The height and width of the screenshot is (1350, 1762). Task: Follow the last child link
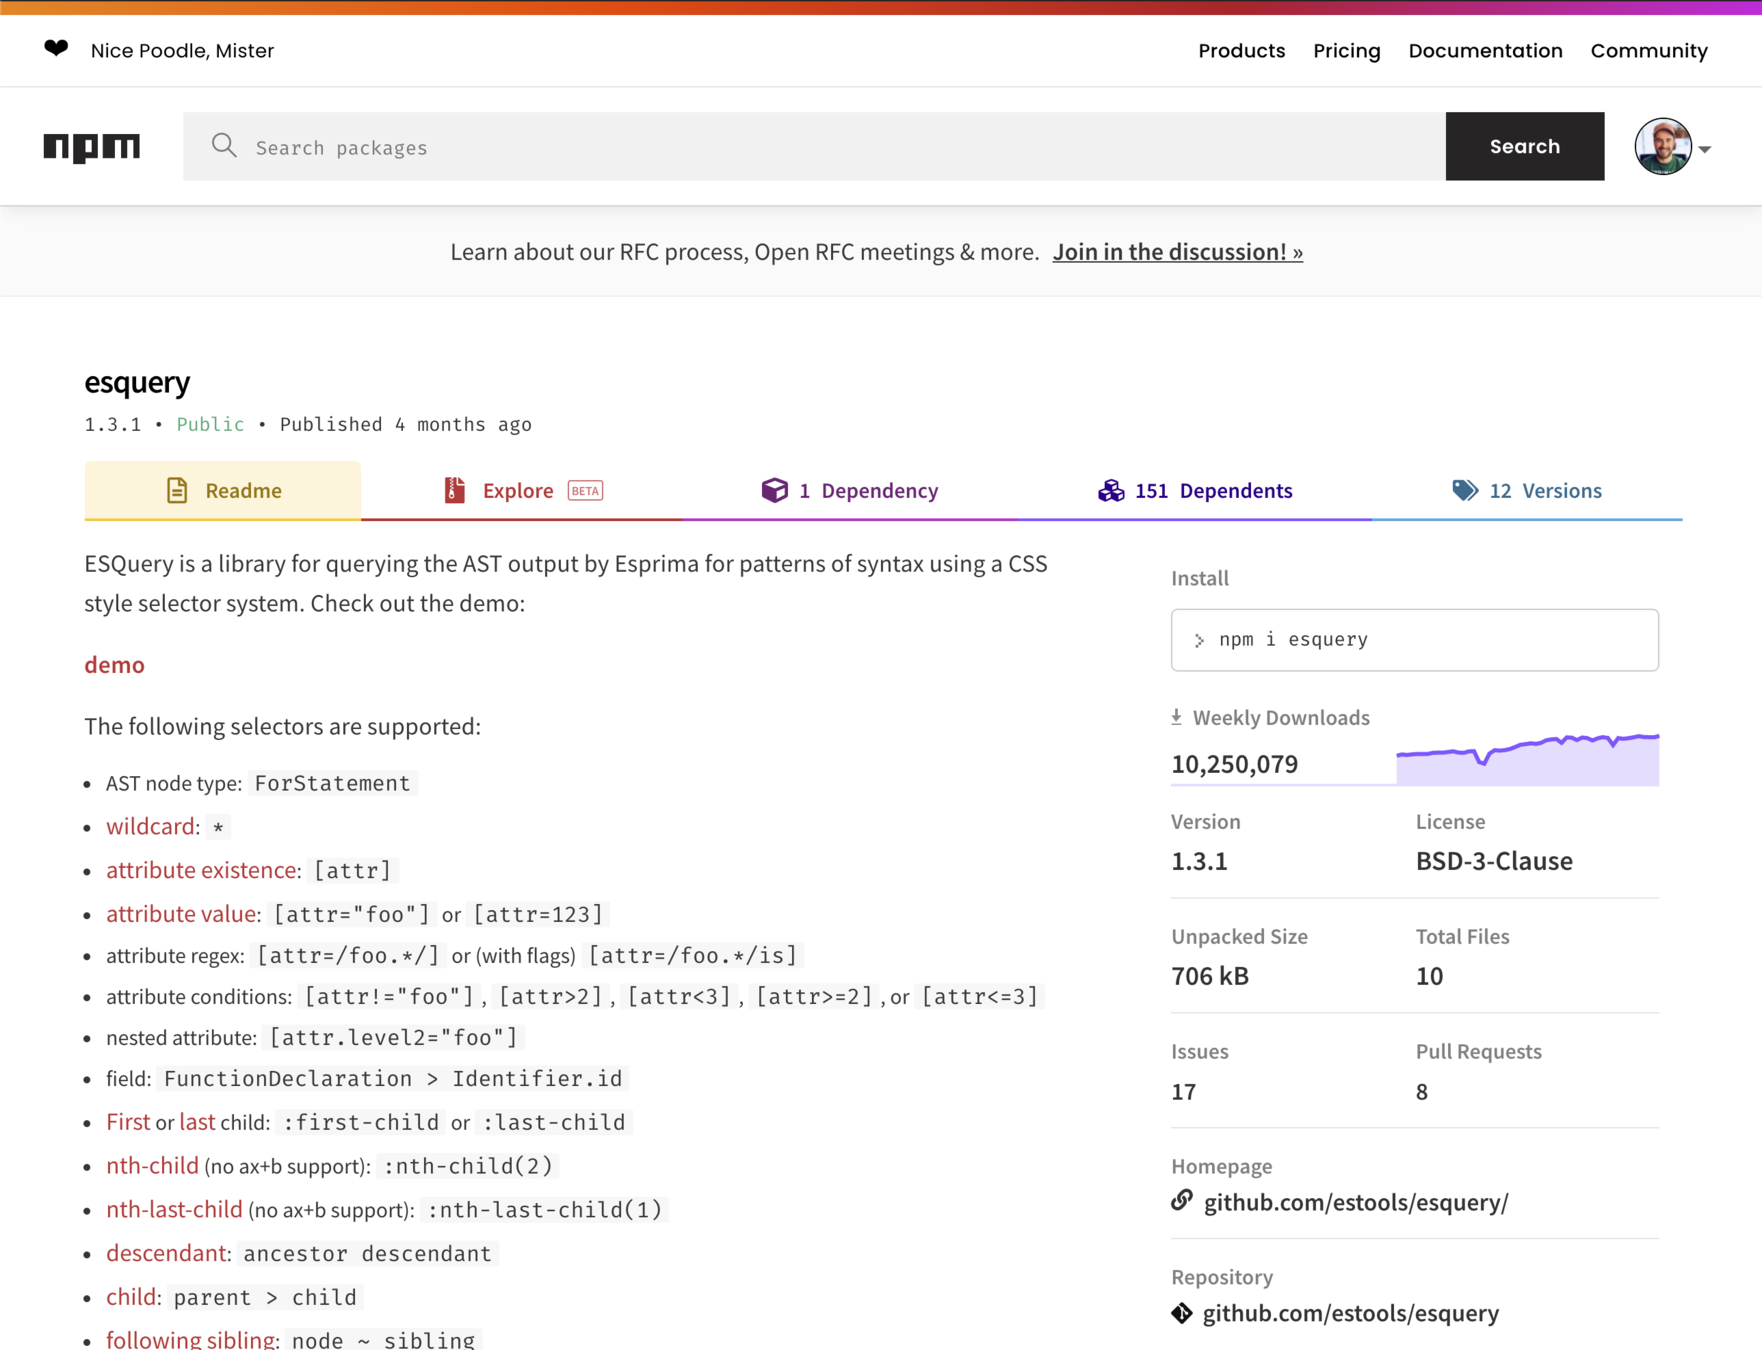tap(197, 1122)
